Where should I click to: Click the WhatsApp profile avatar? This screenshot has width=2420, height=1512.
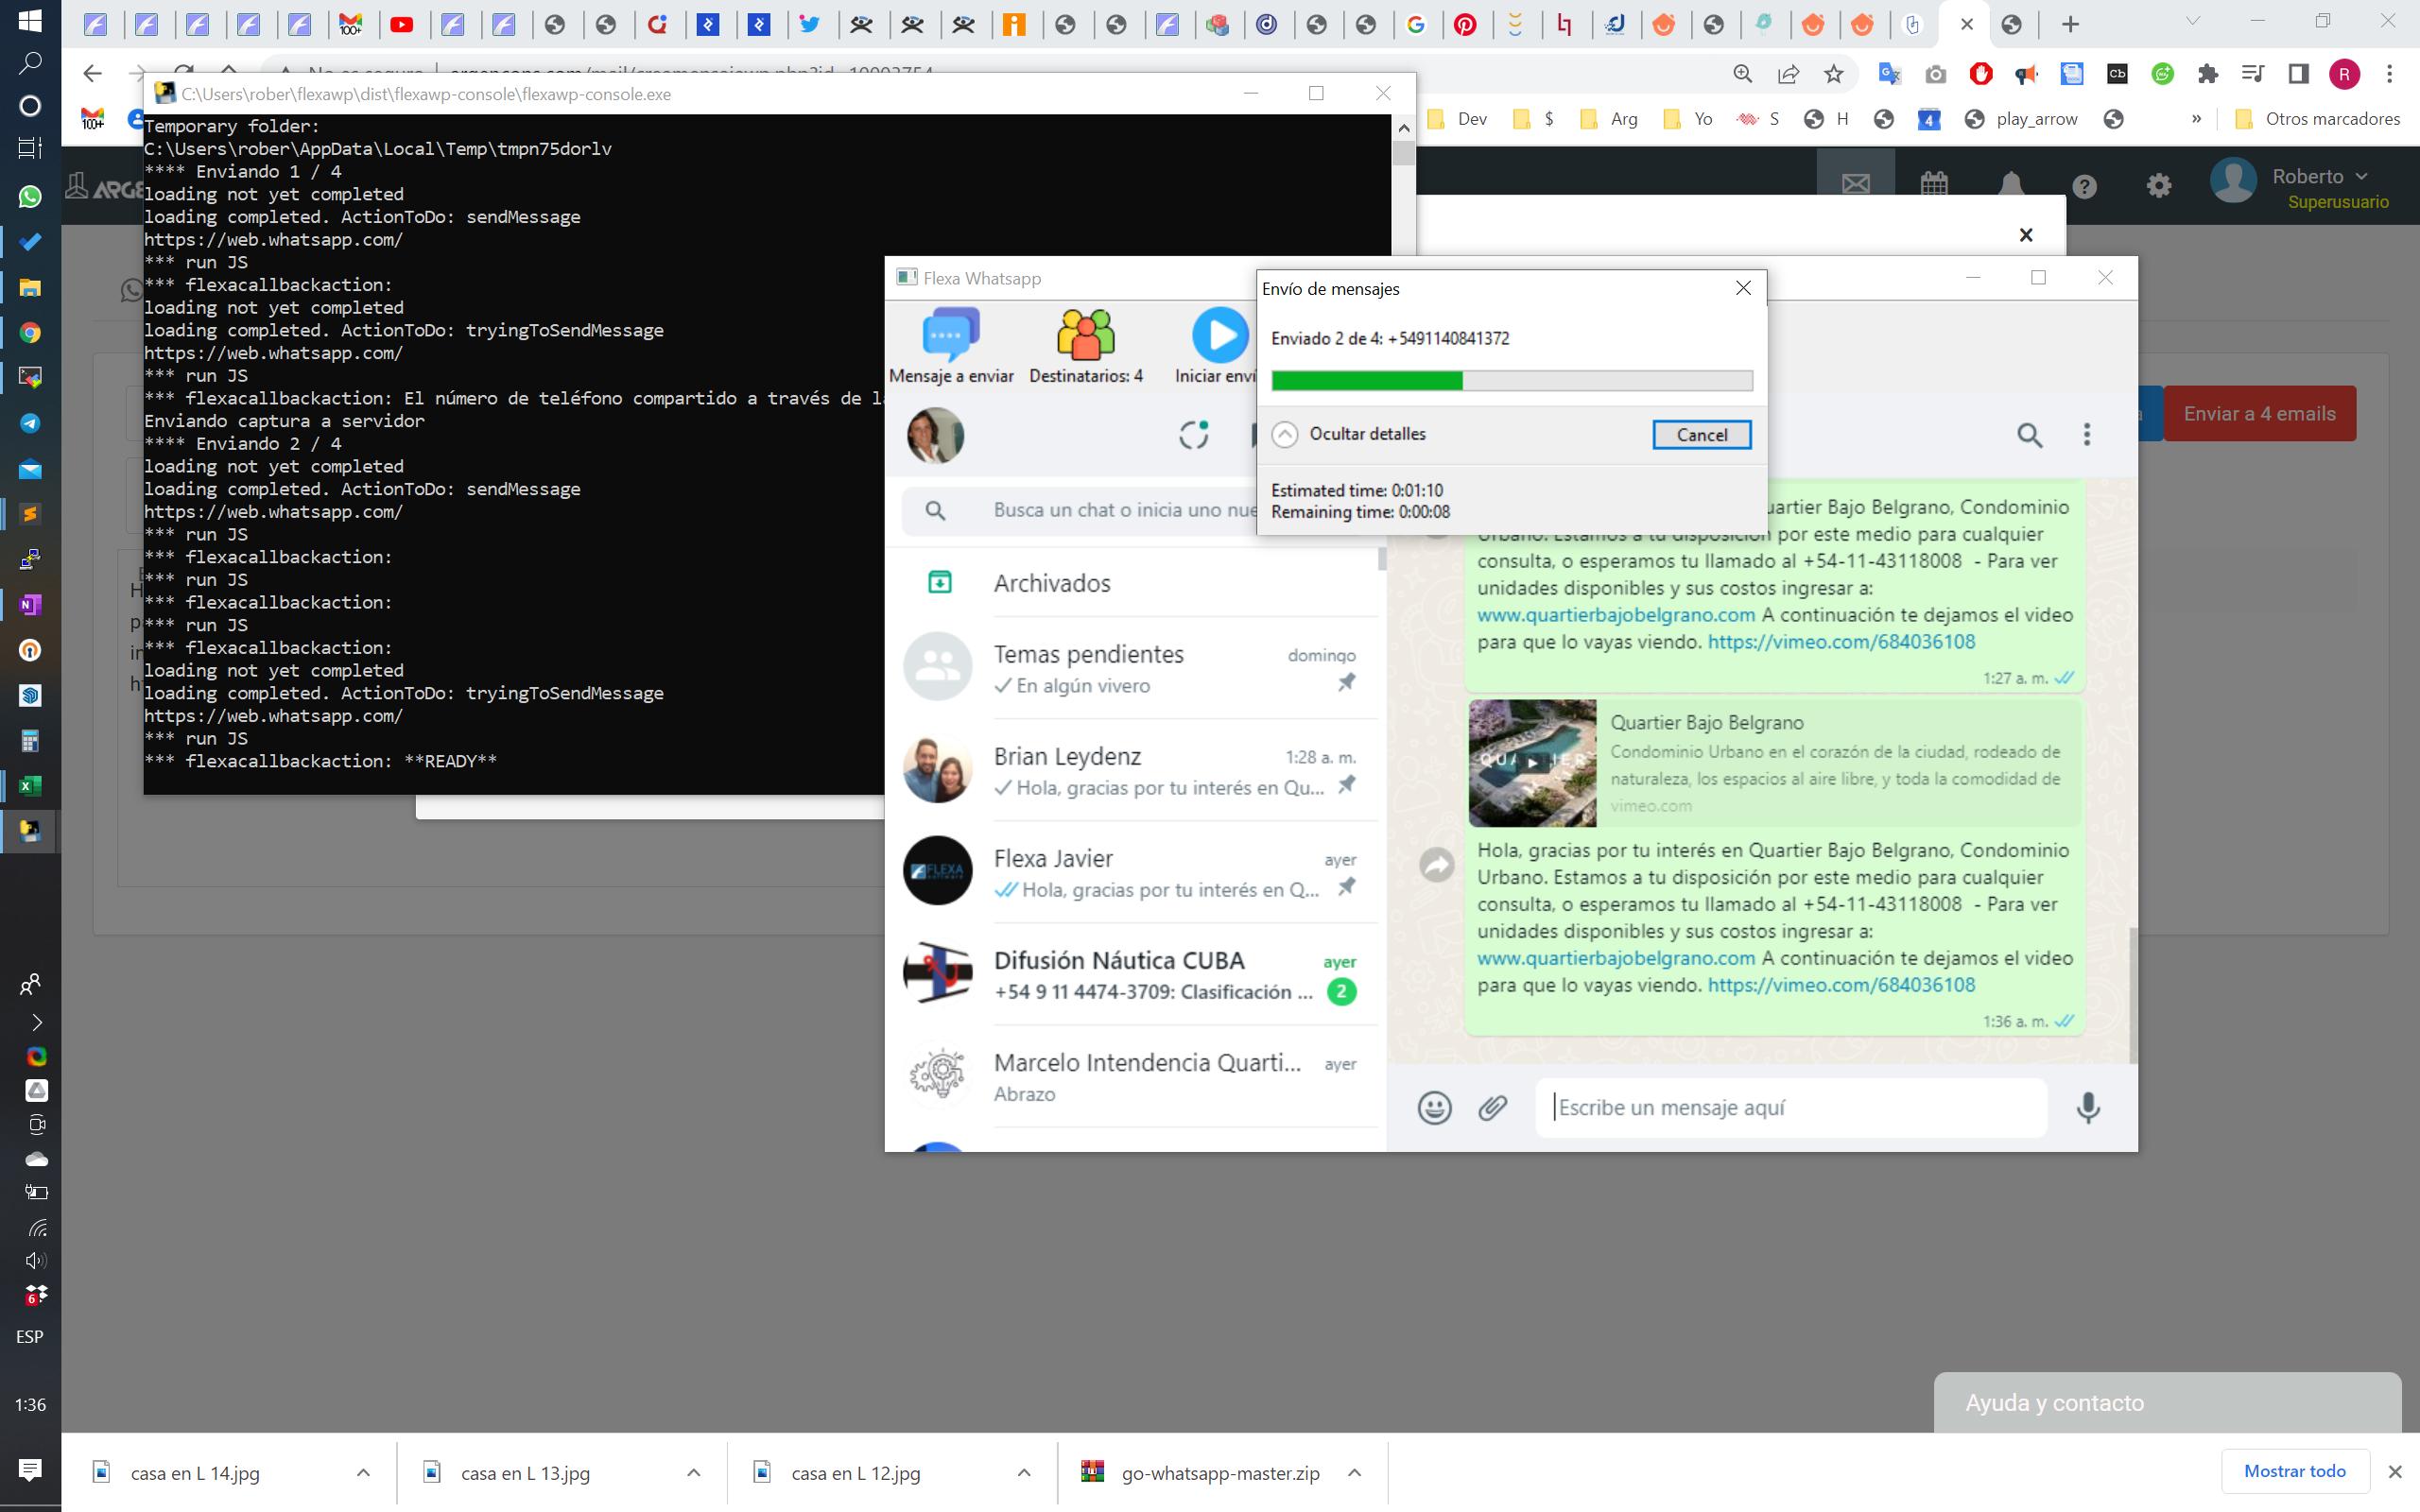click(935, 435)
